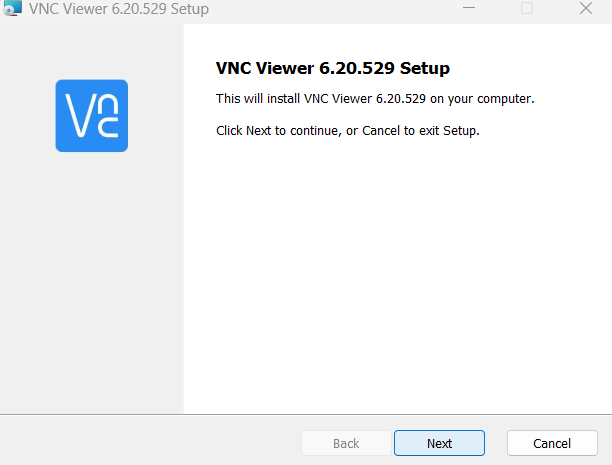Click the "This will install VNC Viewer" sentence
The height and width of the screenshot is (465, 612).
click(x=376, y=99)
